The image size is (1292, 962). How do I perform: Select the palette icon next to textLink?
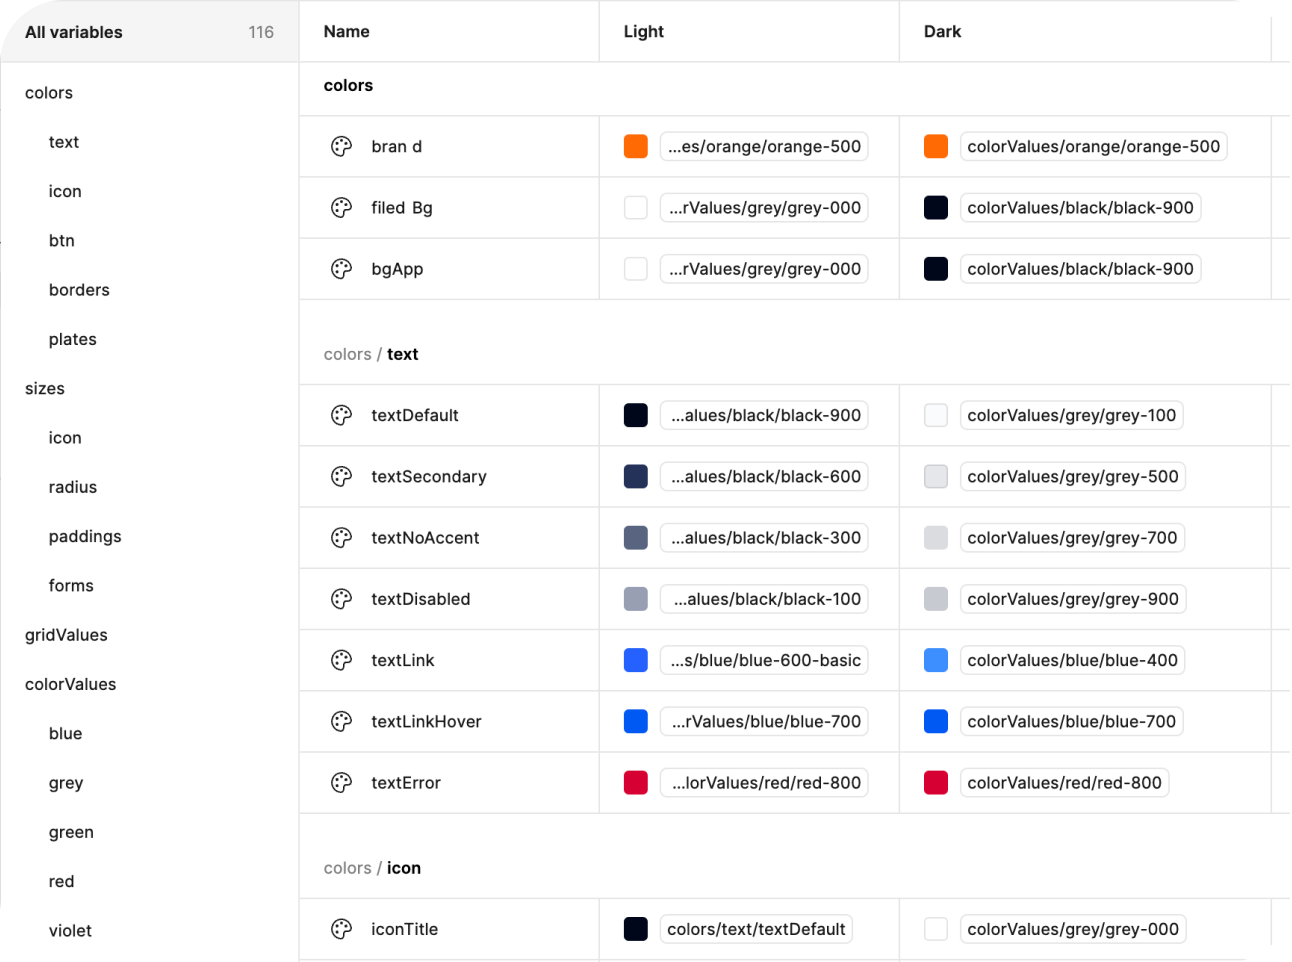click(x=341, y=660)
